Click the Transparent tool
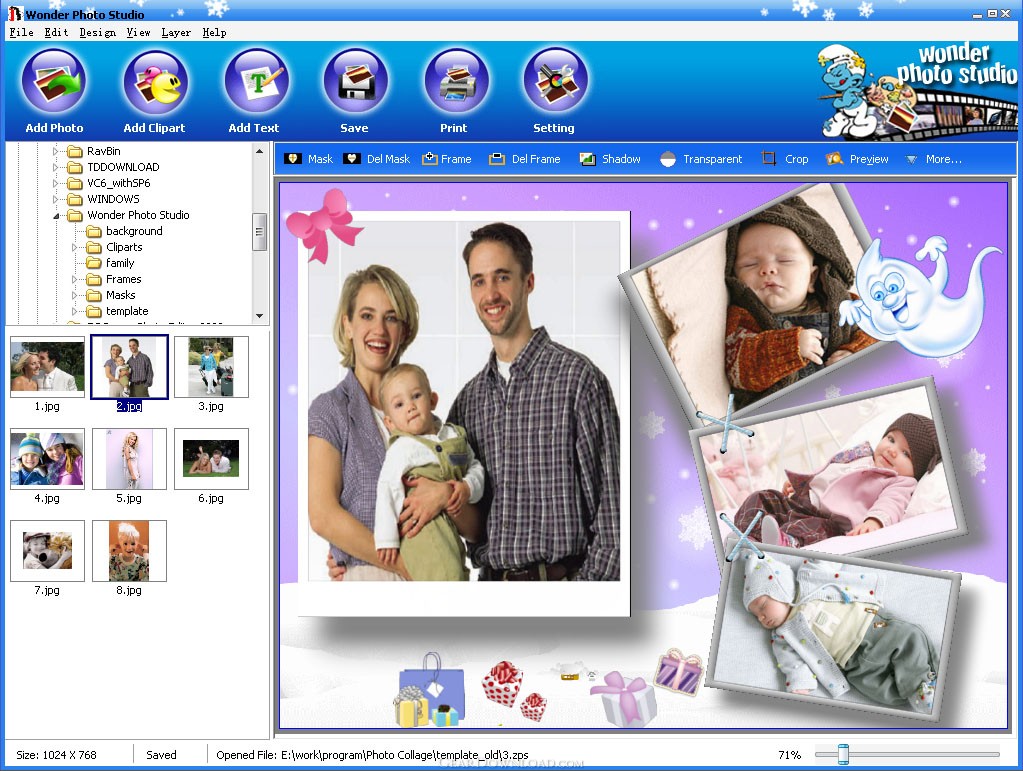 tap(701, 159)
